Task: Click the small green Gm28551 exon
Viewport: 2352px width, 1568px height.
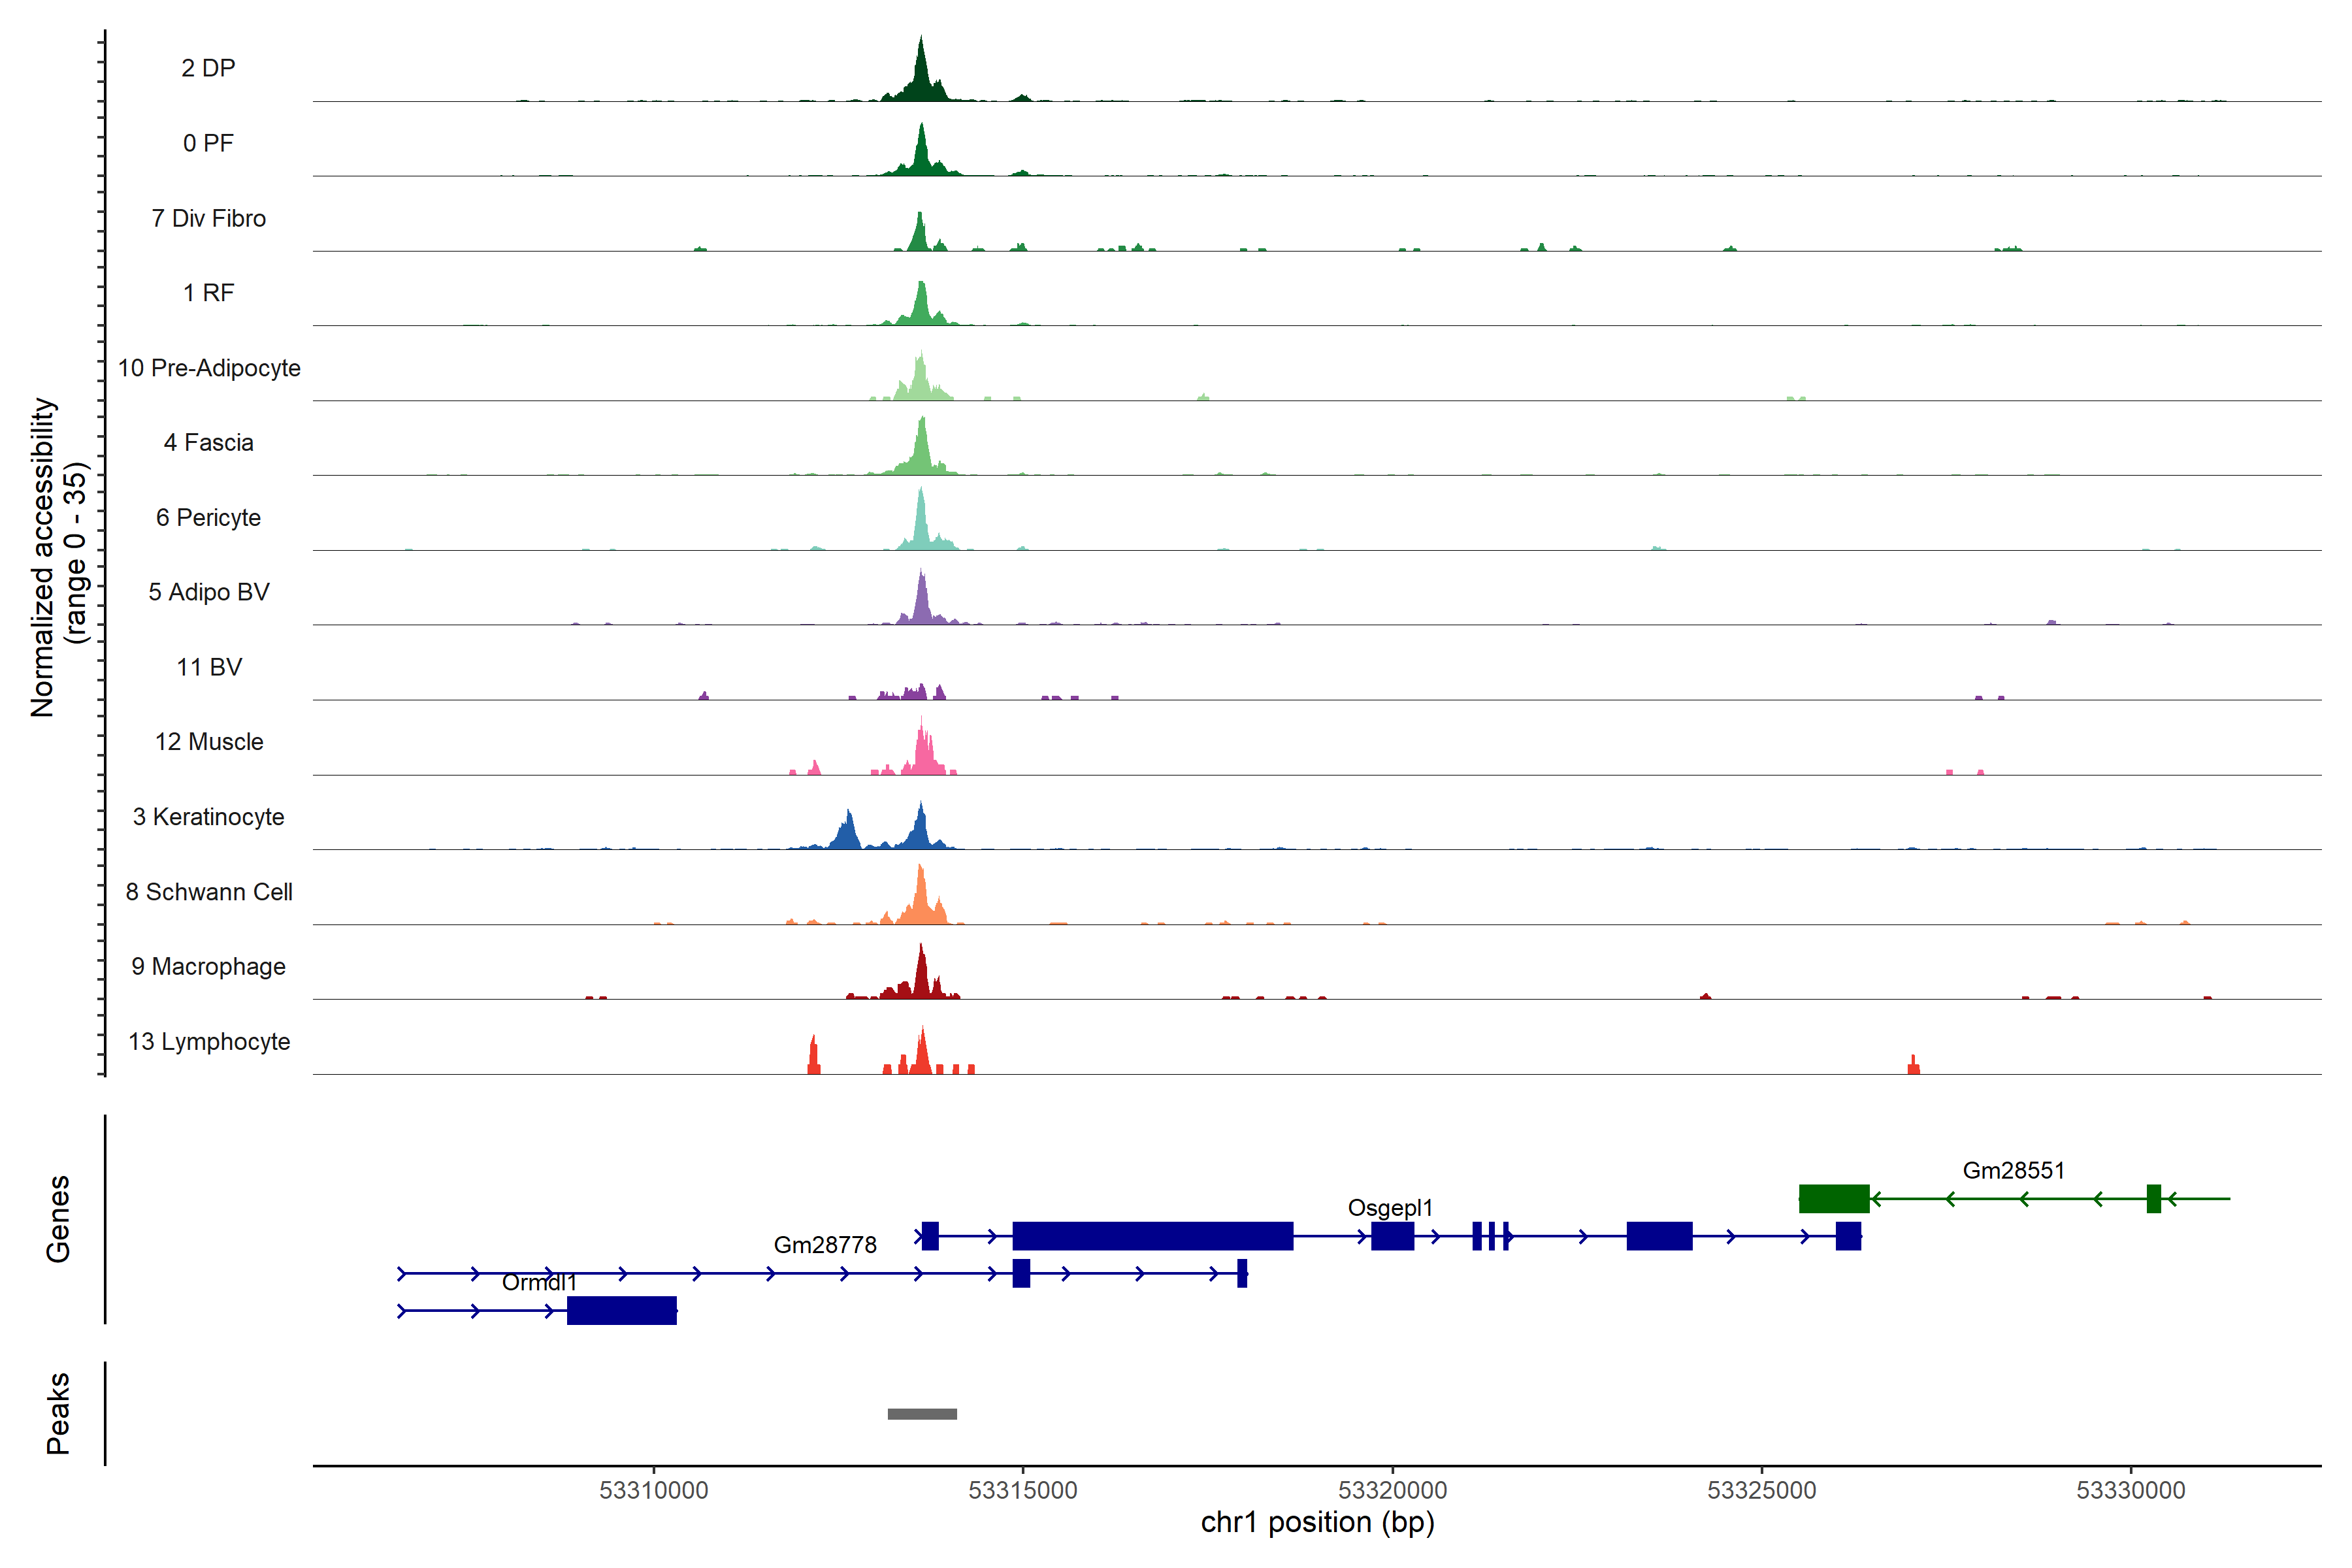Action: pos(2153,1198)
